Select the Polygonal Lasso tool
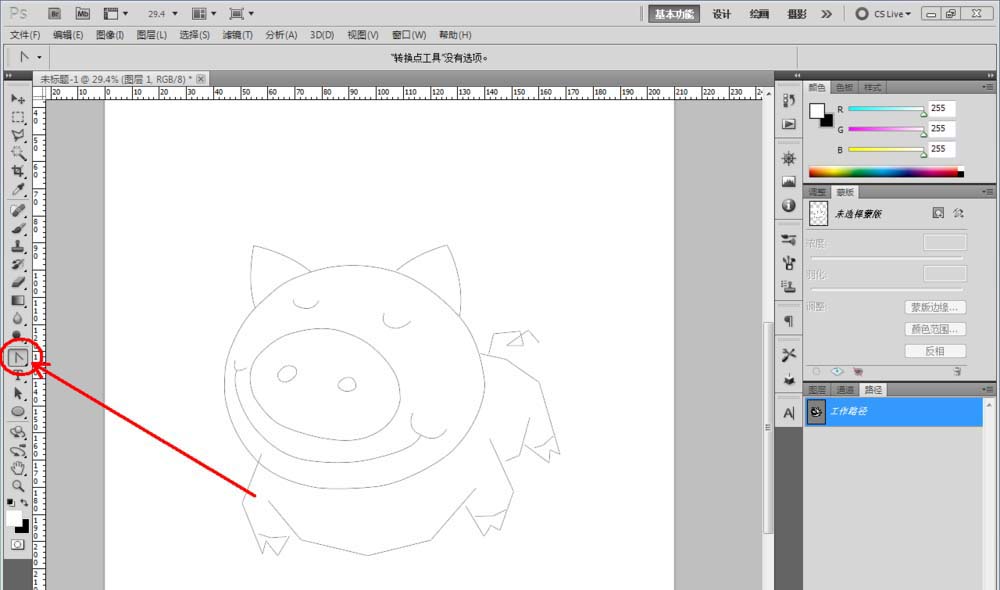Viewport: 1000px width, 590px height. [x=18, y=135]
